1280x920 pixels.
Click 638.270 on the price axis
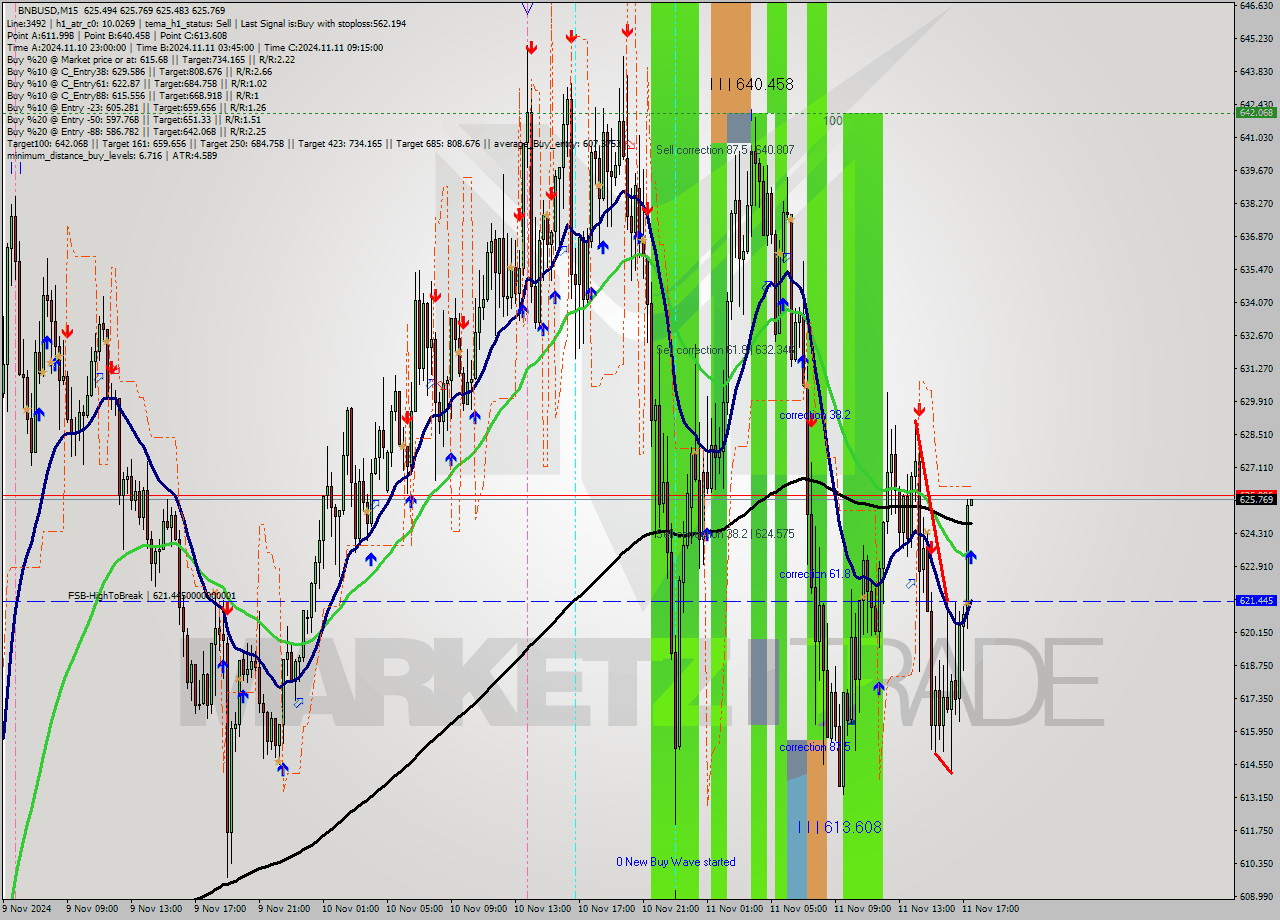[x=1256, y=203]
